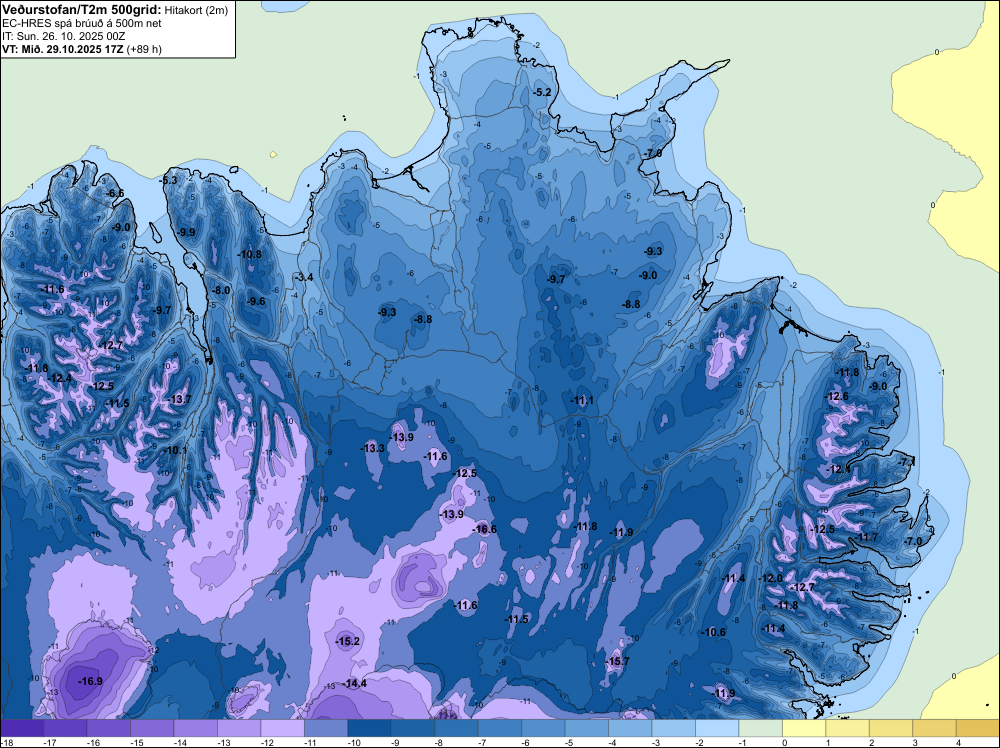Click the -5.2 temperature value
1000x748 pixels.
(x=541, y=92)
